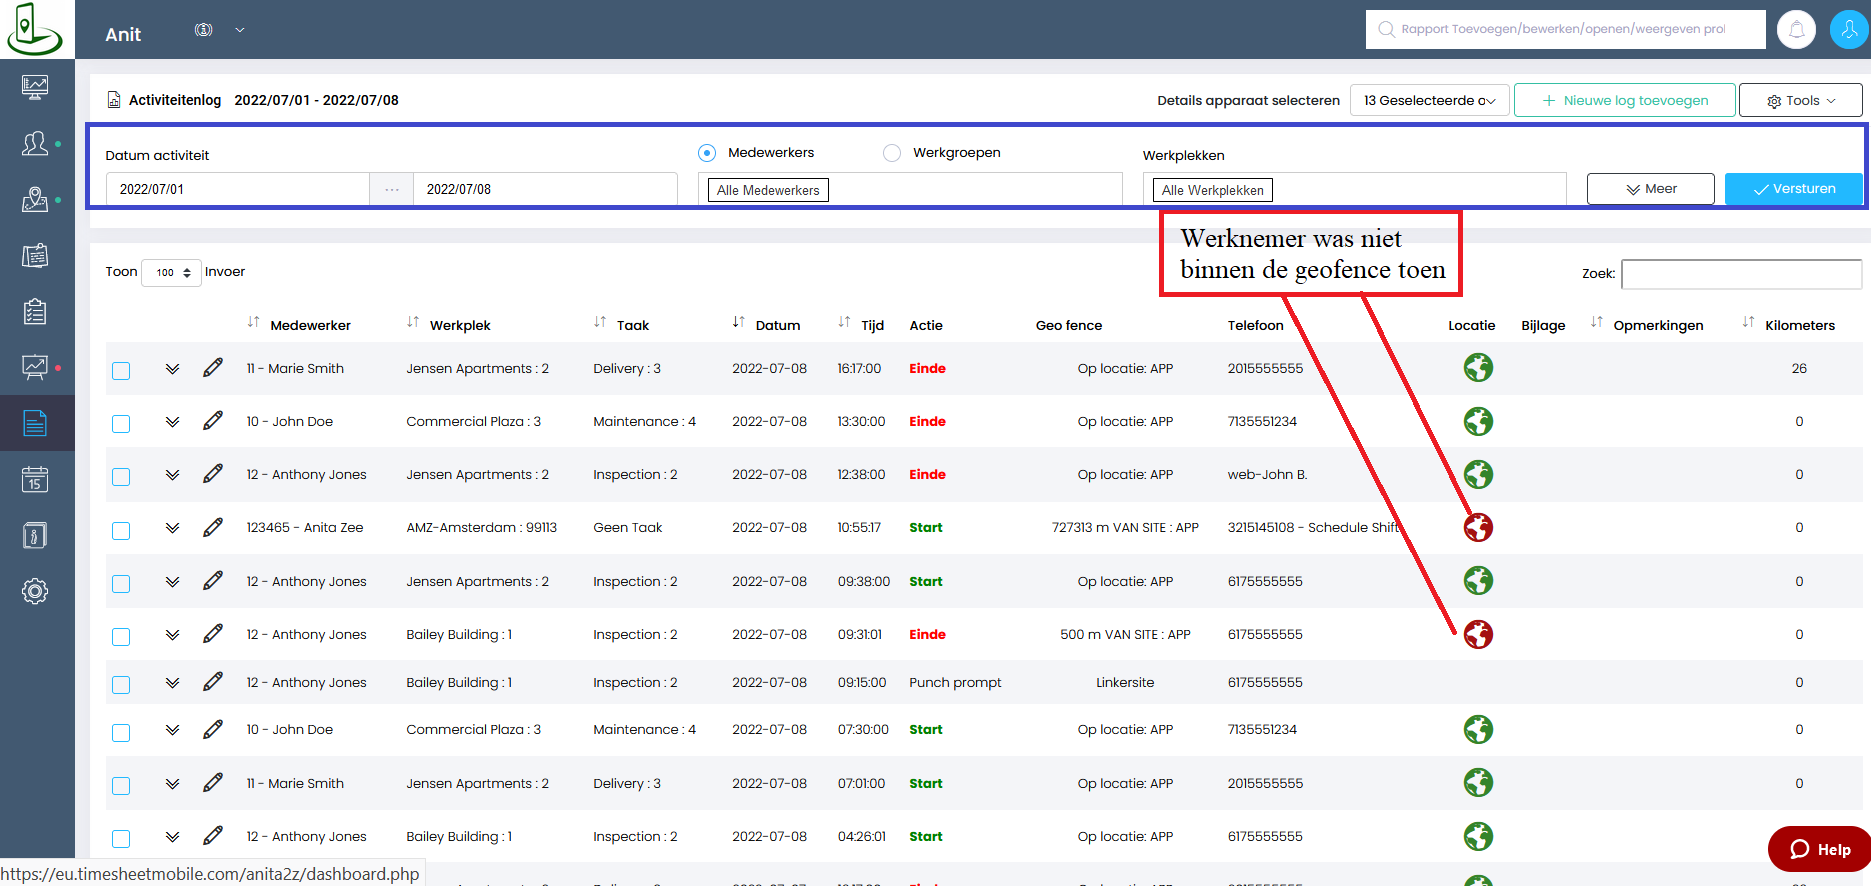Select the Medewerkers radio button
Image resolution: width=1871 pixels, height=886 pixels.
pos(707,153)
